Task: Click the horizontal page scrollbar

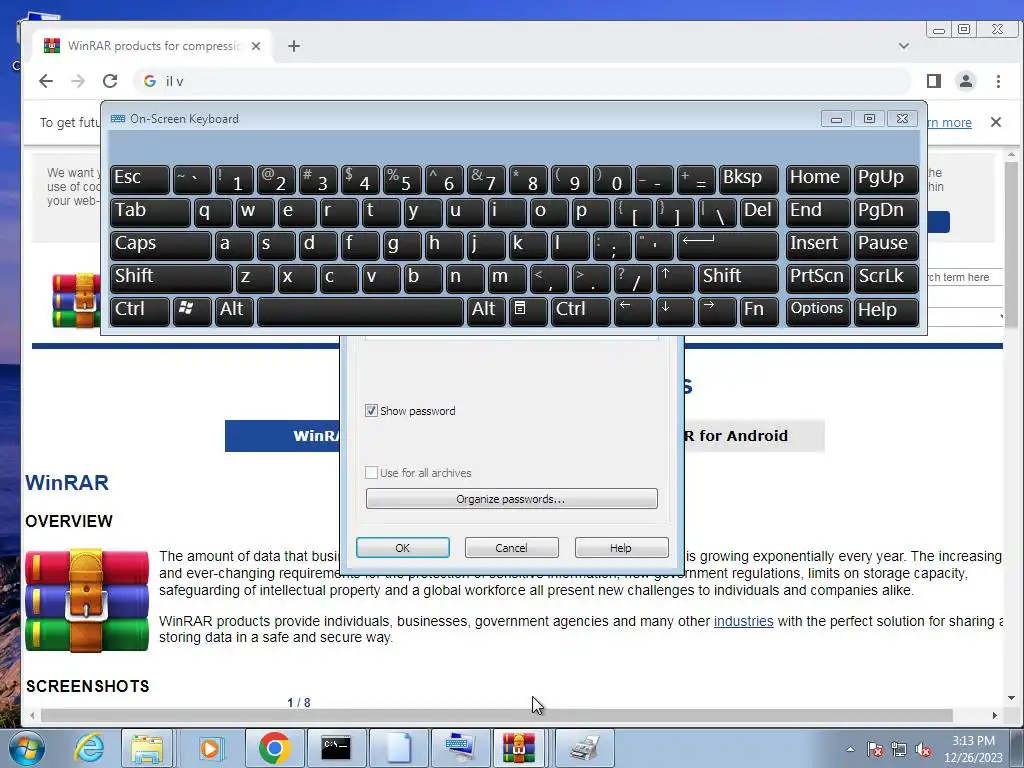Action: [x=496, y=715]
